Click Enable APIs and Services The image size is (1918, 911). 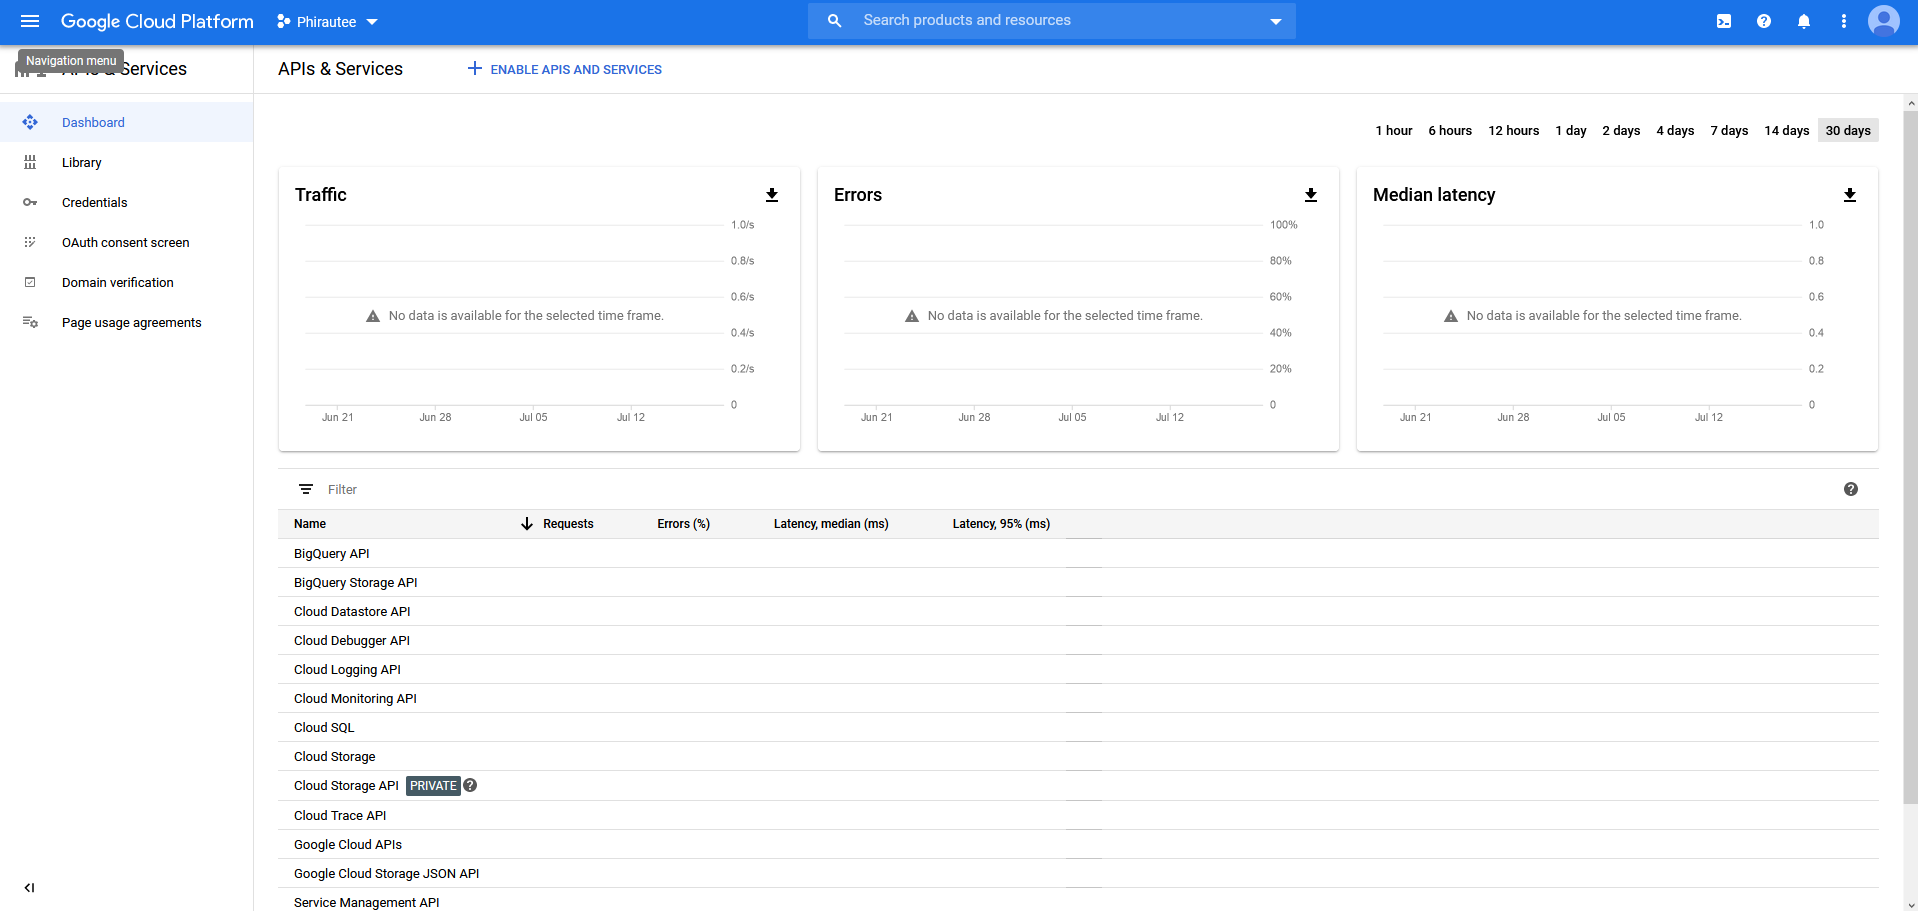(565, 69)
